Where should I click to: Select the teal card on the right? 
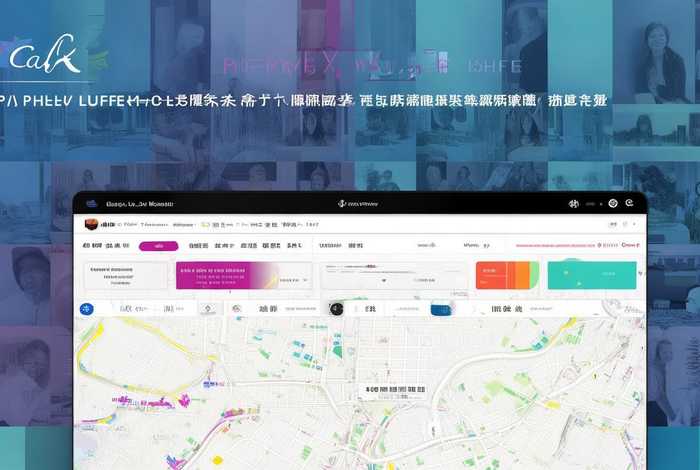592,275
